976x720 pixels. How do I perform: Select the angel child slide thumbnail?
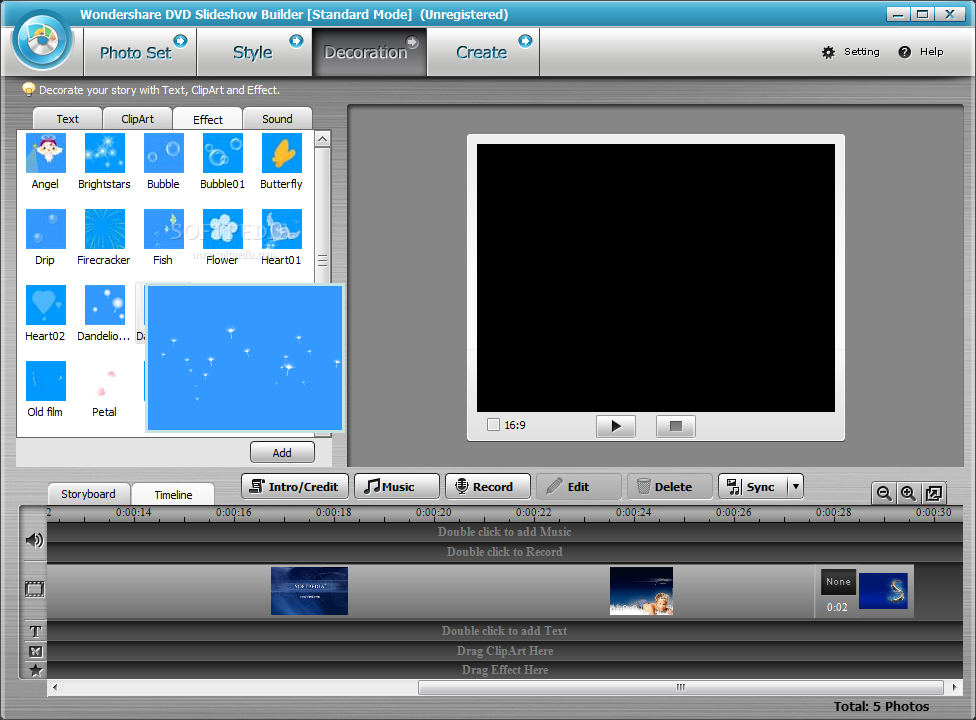coord(641,591)
